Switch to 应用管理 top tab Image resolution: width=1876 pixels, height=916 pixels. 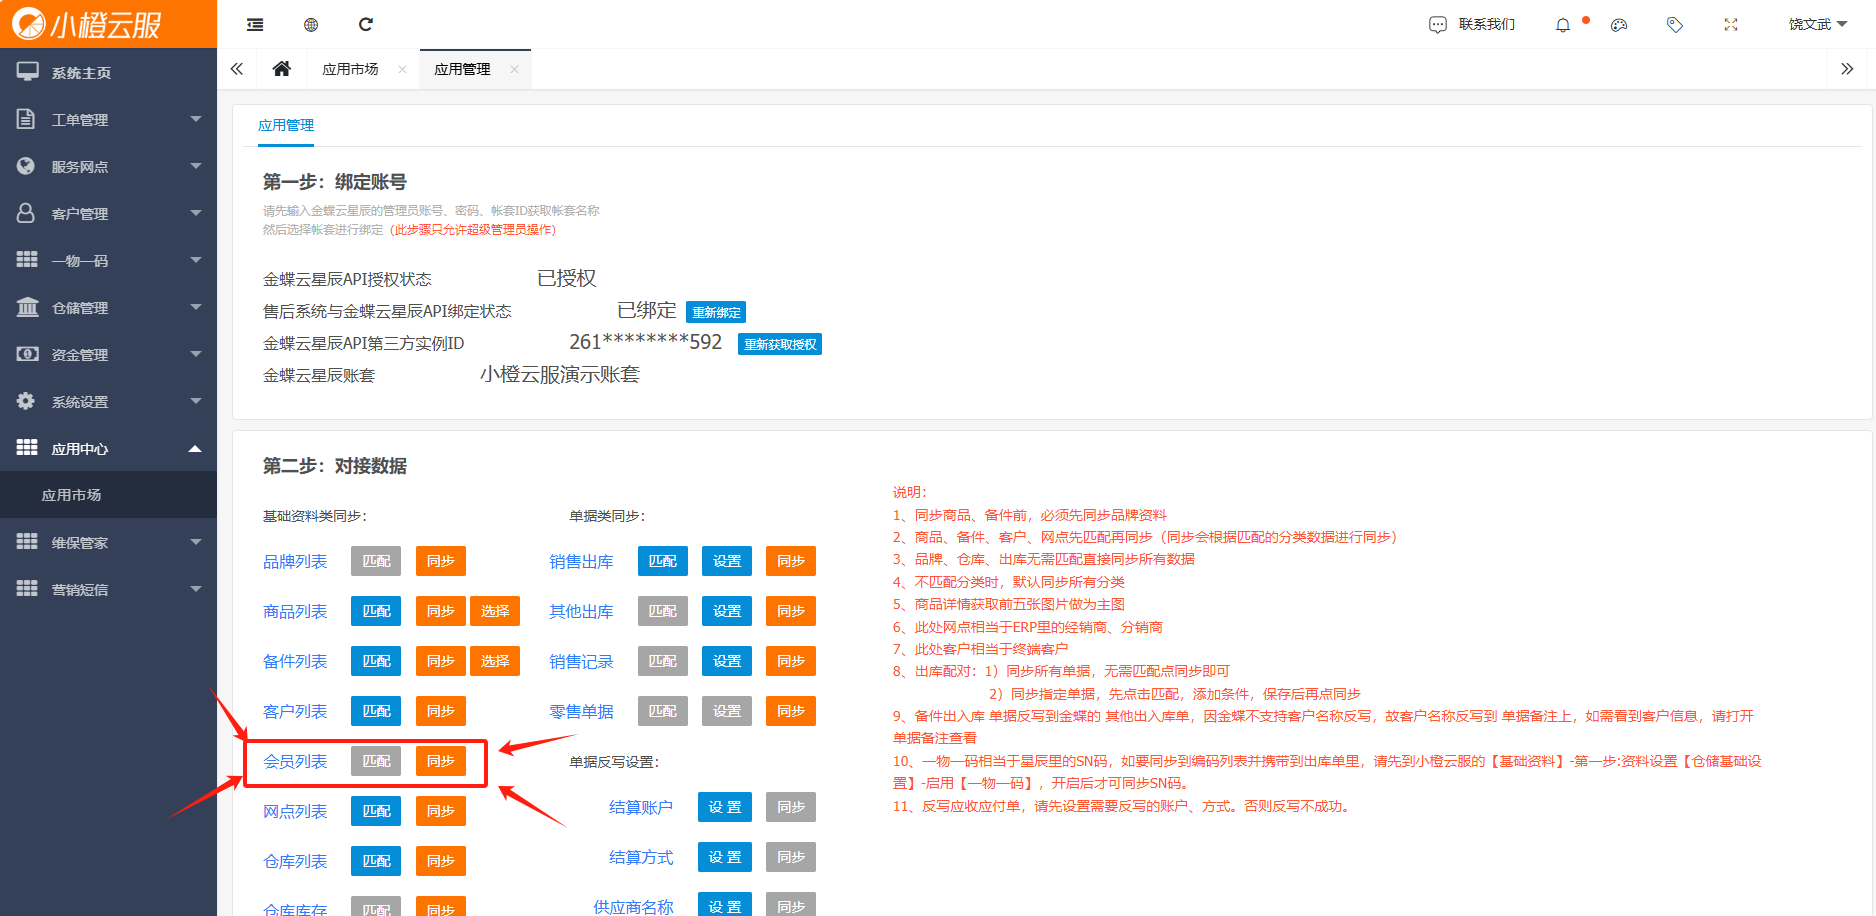click(x=462, y=69)
